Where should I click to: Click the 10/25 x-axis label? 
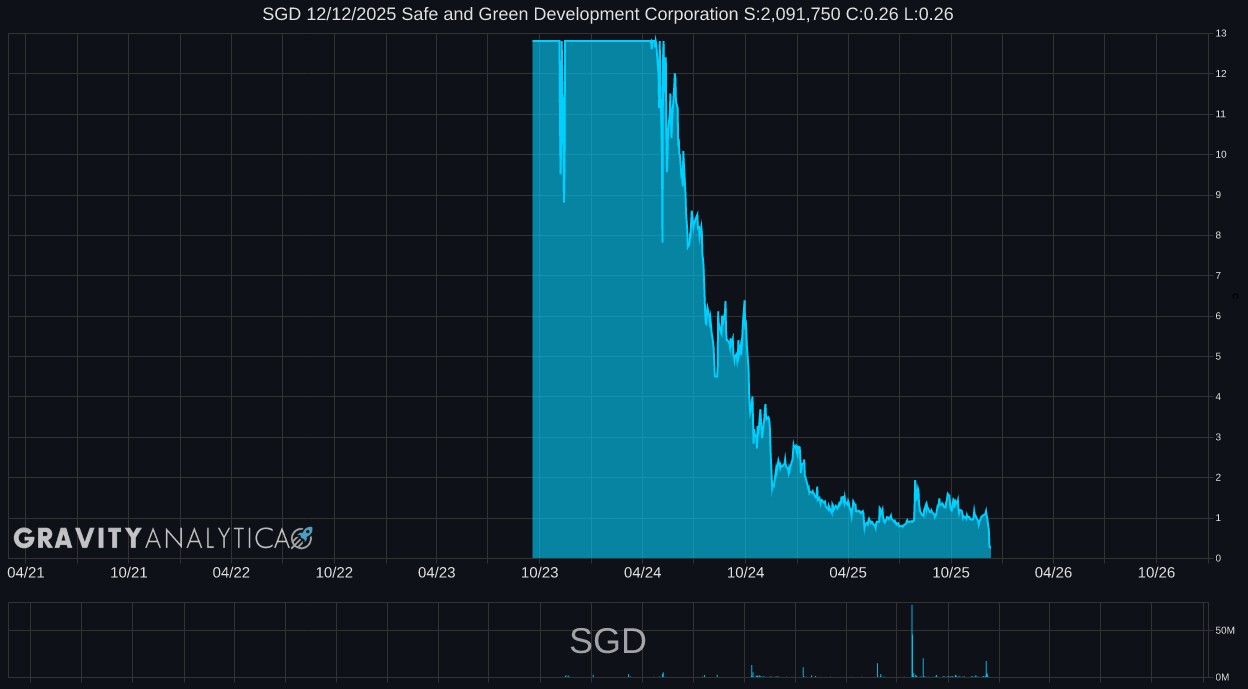[x=951, y=573]
